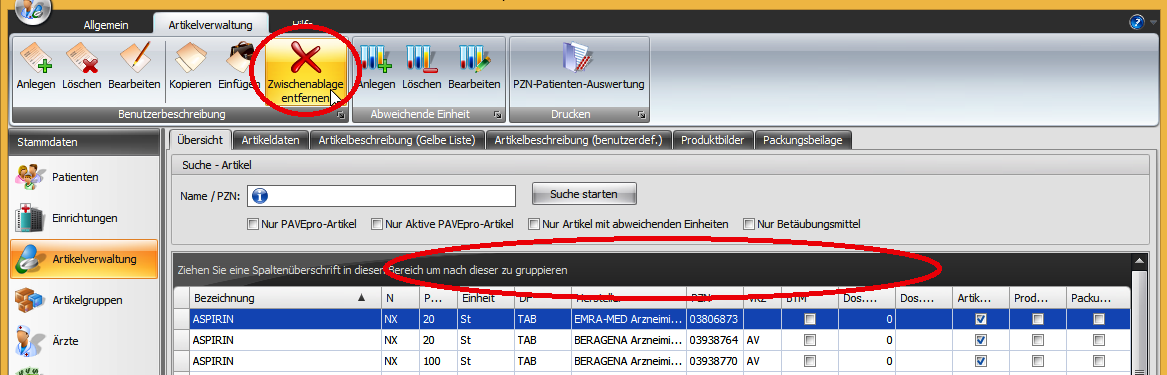1167x375 pixels.
Task: Click Bearbeiten in Abweichende Einheit group
Action: (474, 67)
